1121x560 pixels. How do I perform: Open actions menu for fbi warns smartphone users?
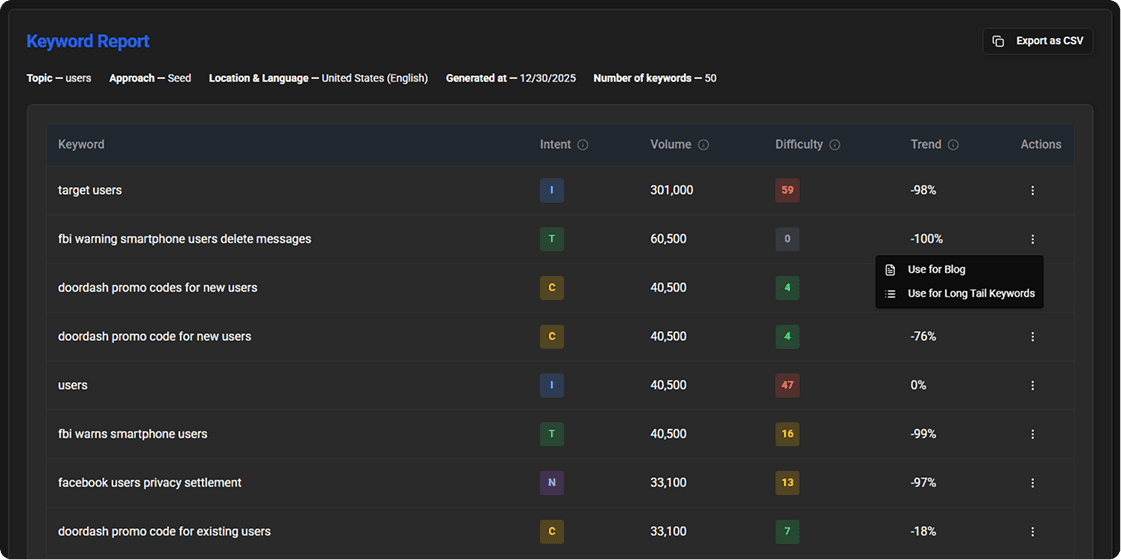1032,434
